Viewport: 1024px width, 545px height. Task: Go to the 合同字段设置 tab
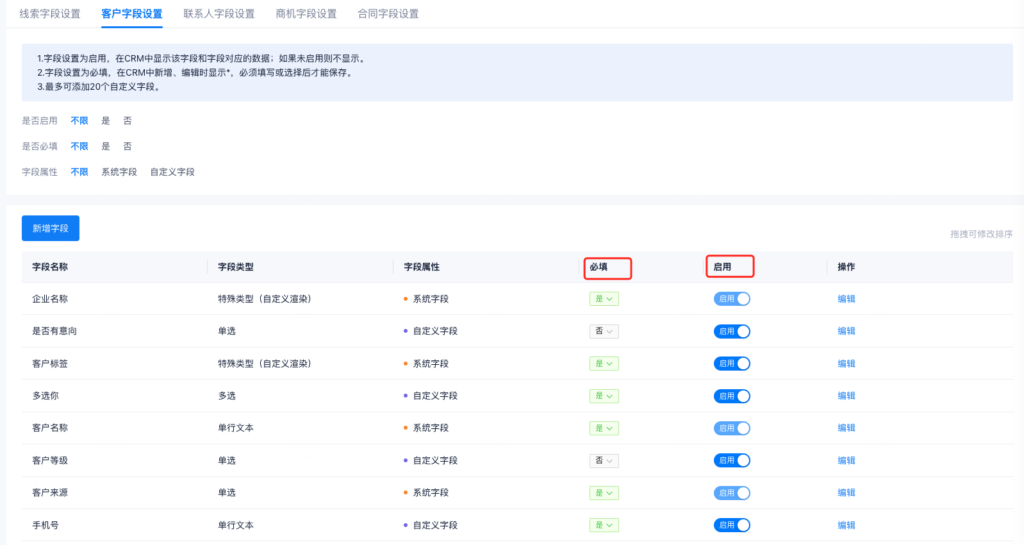tap(388, 14)
